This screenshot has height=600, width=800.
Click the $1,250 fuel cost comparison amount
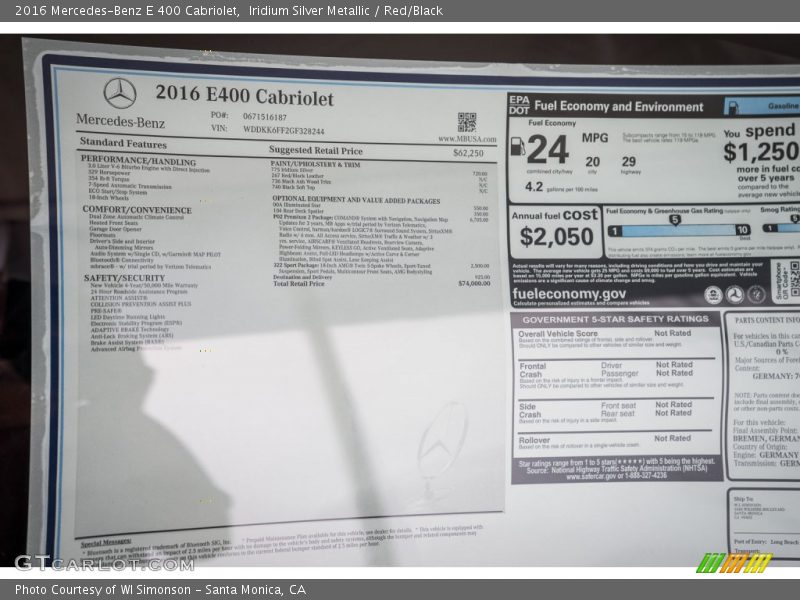[761, 152]
